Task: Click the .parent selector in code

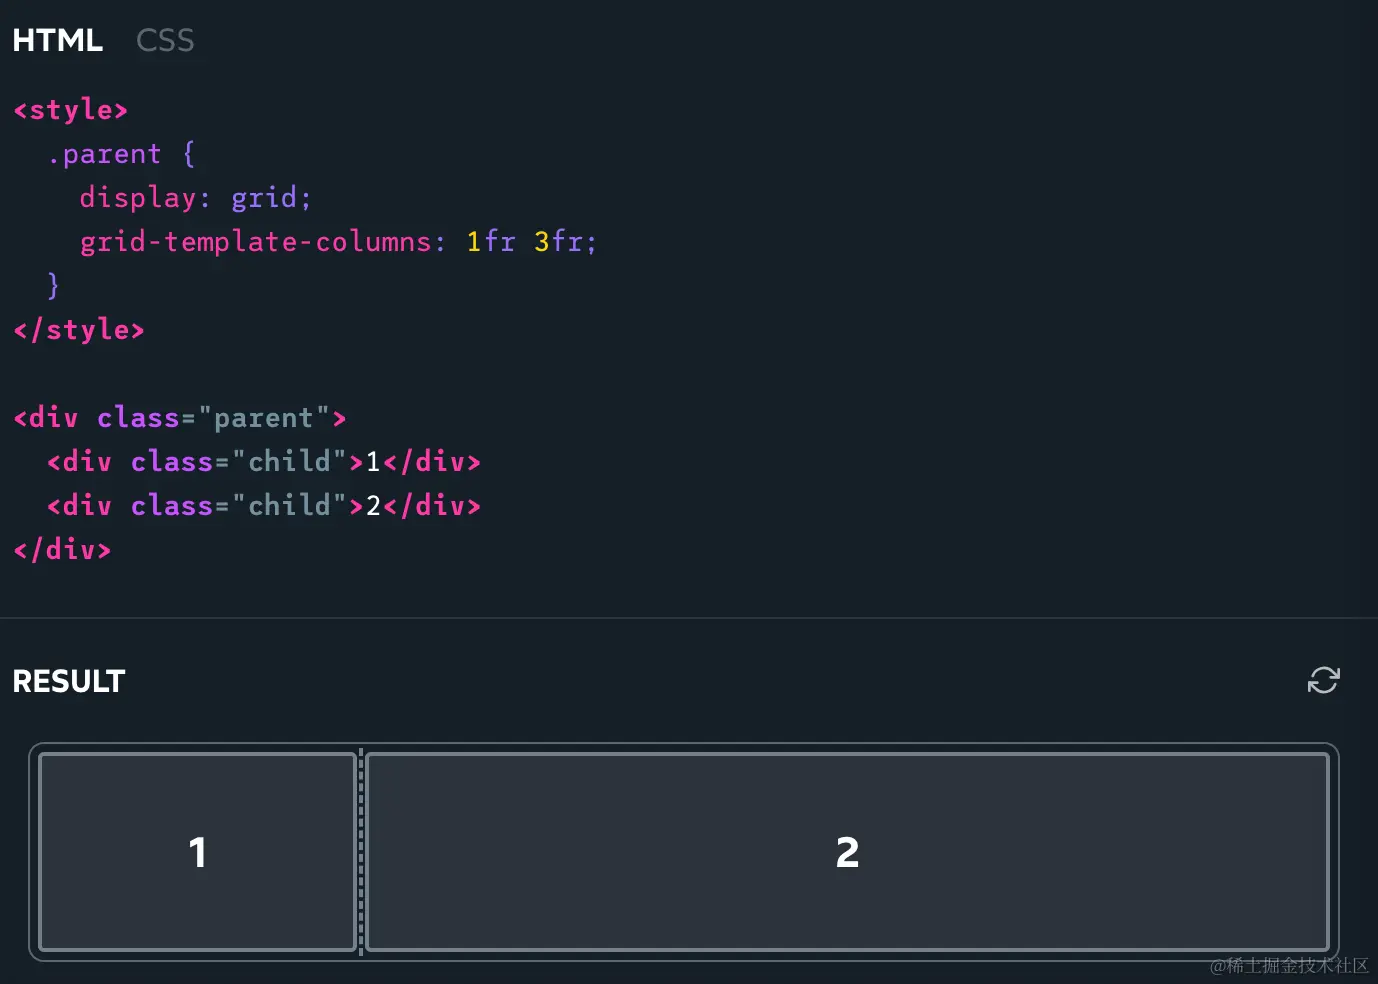Action: (x=105, y=154)
